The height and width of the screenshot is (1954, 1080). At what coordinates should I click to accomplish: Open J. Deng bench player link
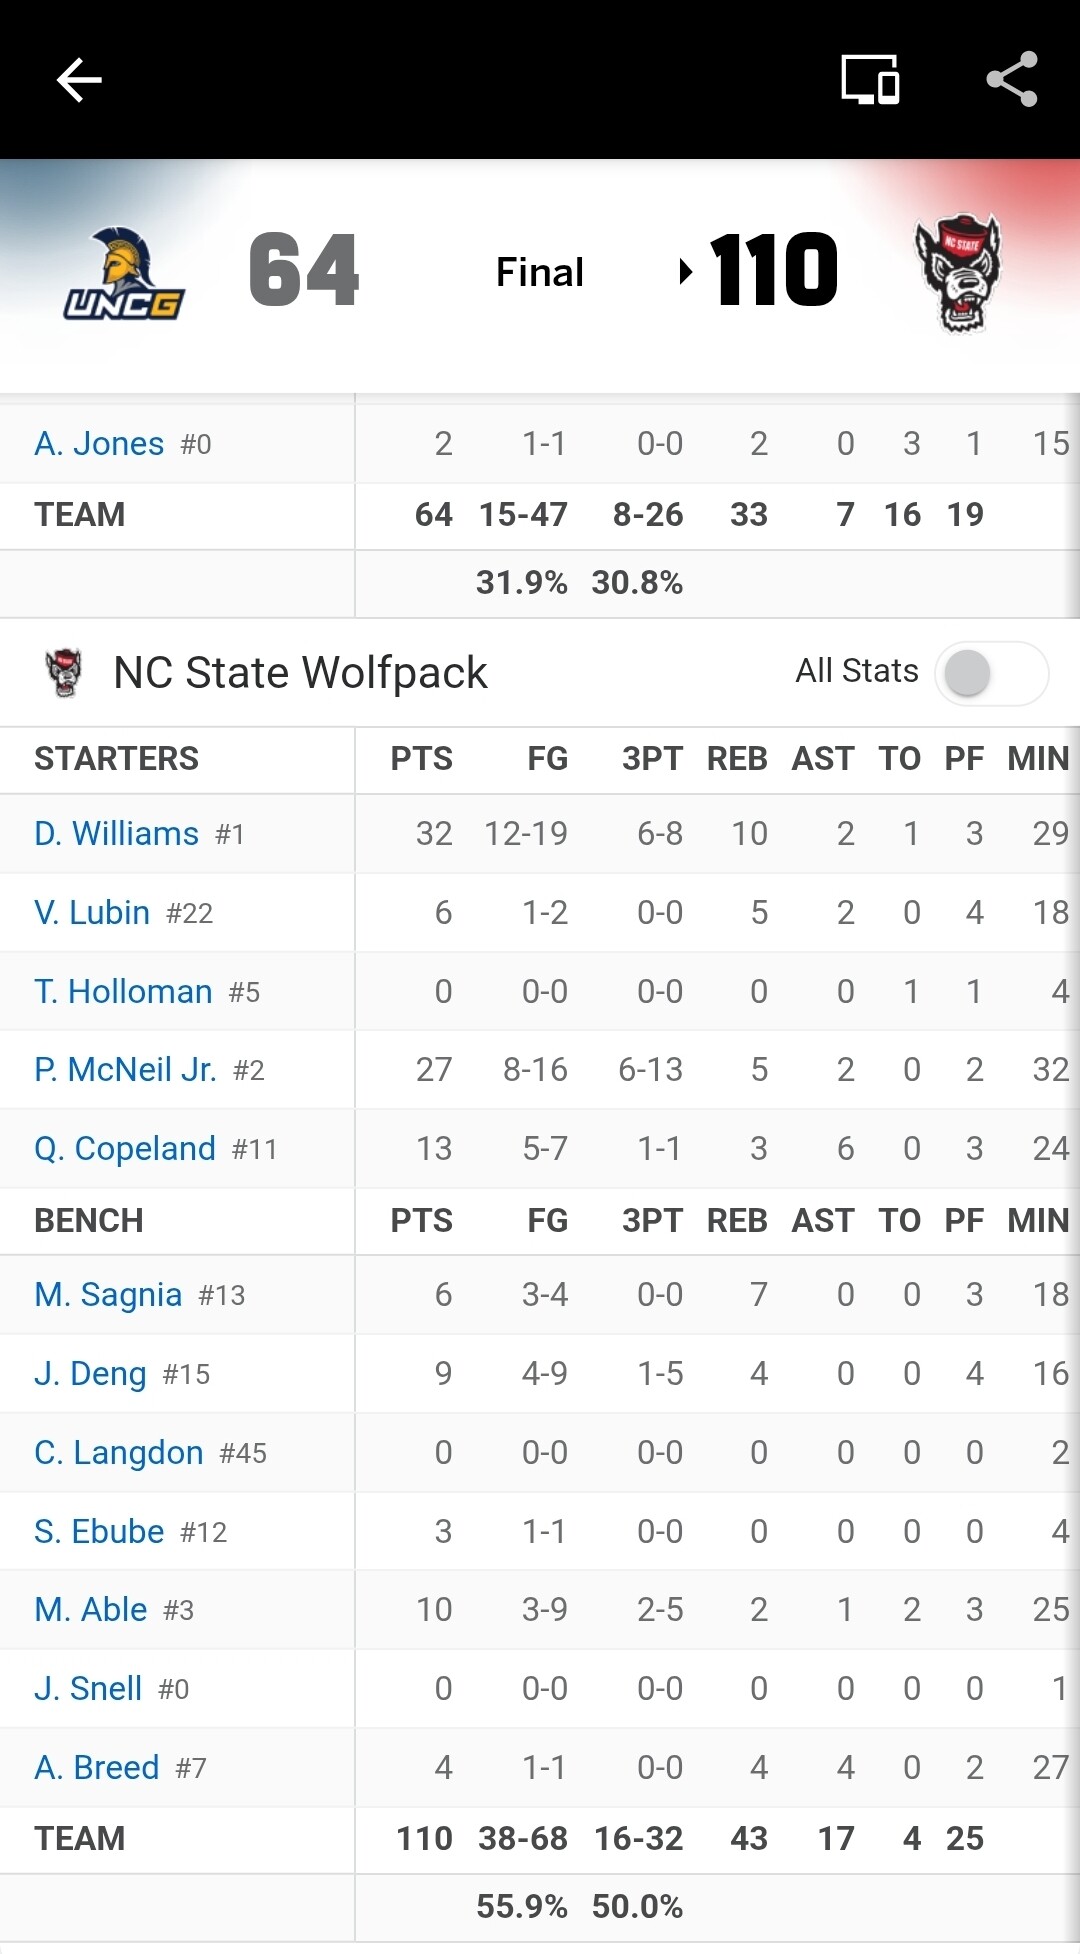[90, 1374]
